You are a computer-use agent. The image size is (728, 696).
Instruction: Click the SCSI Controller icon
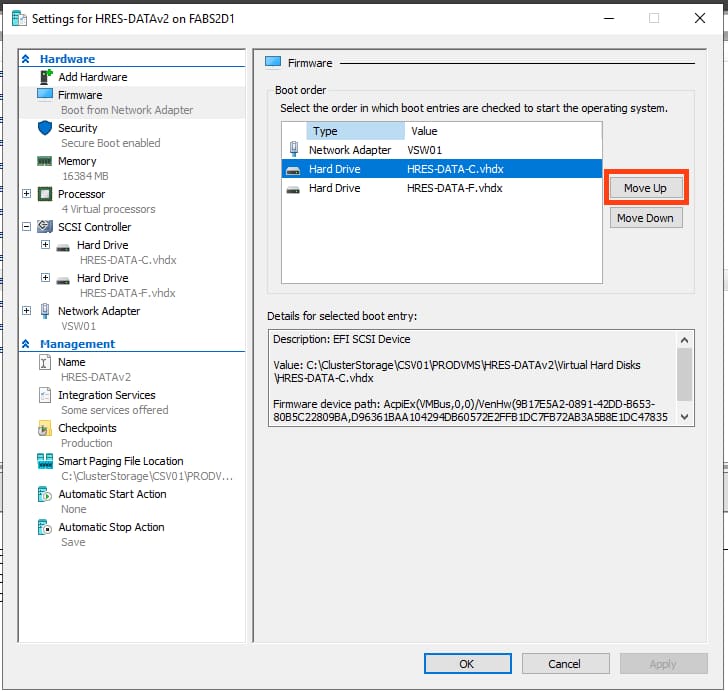click(45, 227)
